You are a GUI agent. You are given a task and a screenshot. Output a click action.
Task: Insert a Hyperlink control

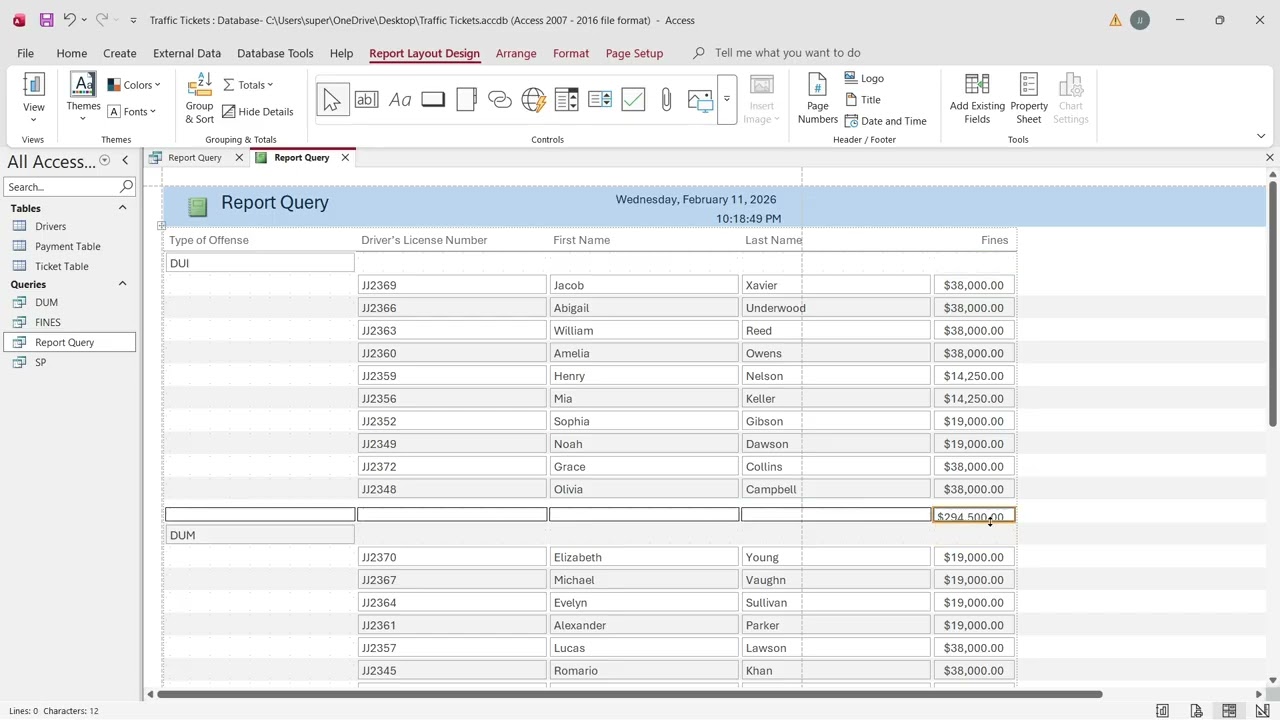(500, 100)
